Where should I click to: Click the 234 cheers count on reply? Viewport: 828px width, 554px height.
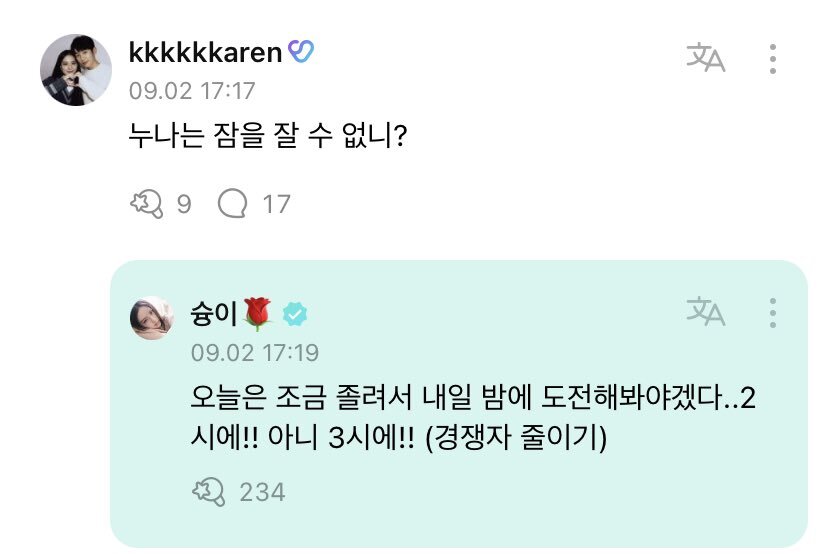[262, 492]
